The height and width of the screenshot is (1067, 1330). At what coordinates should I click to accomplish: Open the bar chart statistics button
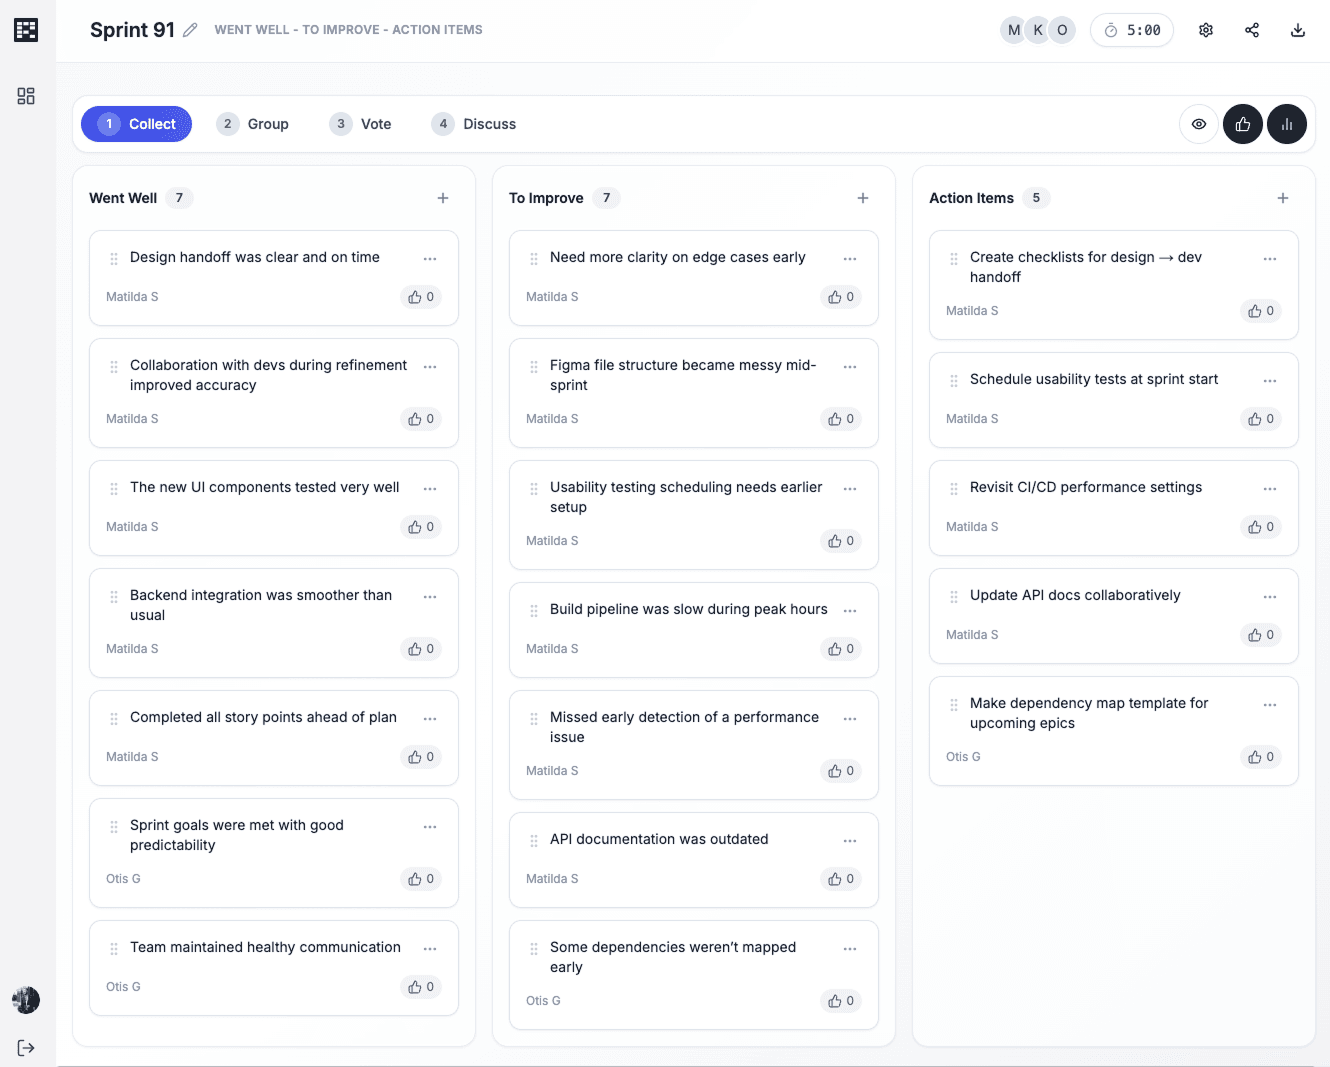tap(1287, 124)
